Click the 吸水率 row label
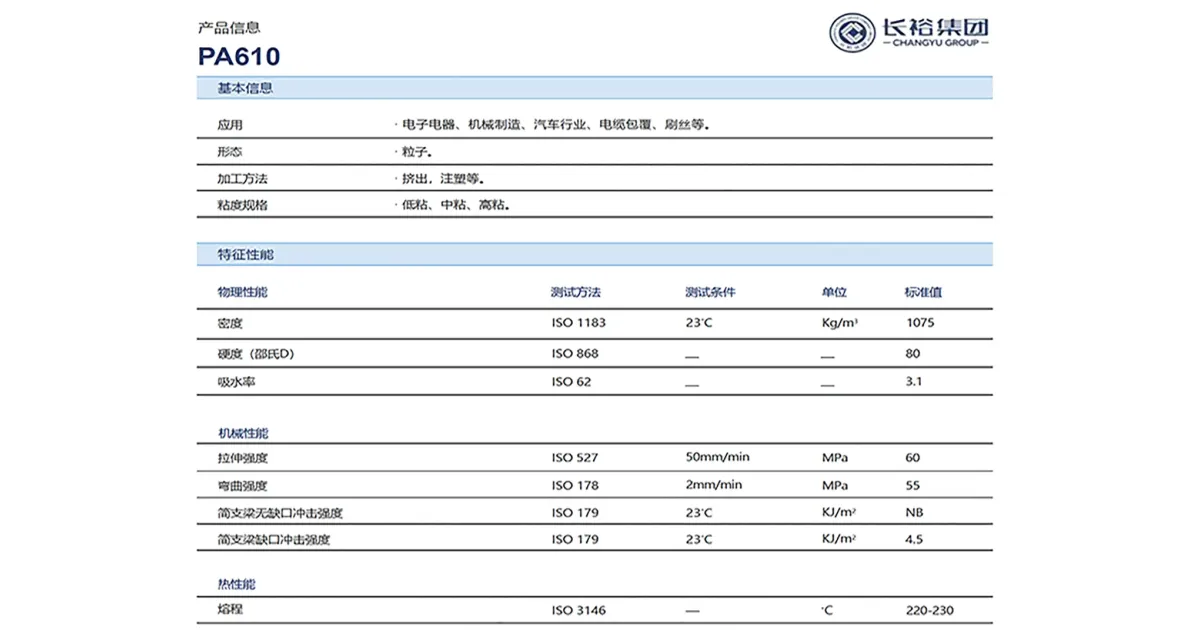This screenshot has width=1200, height=630. pyautogui.click(x=237, y=382)
